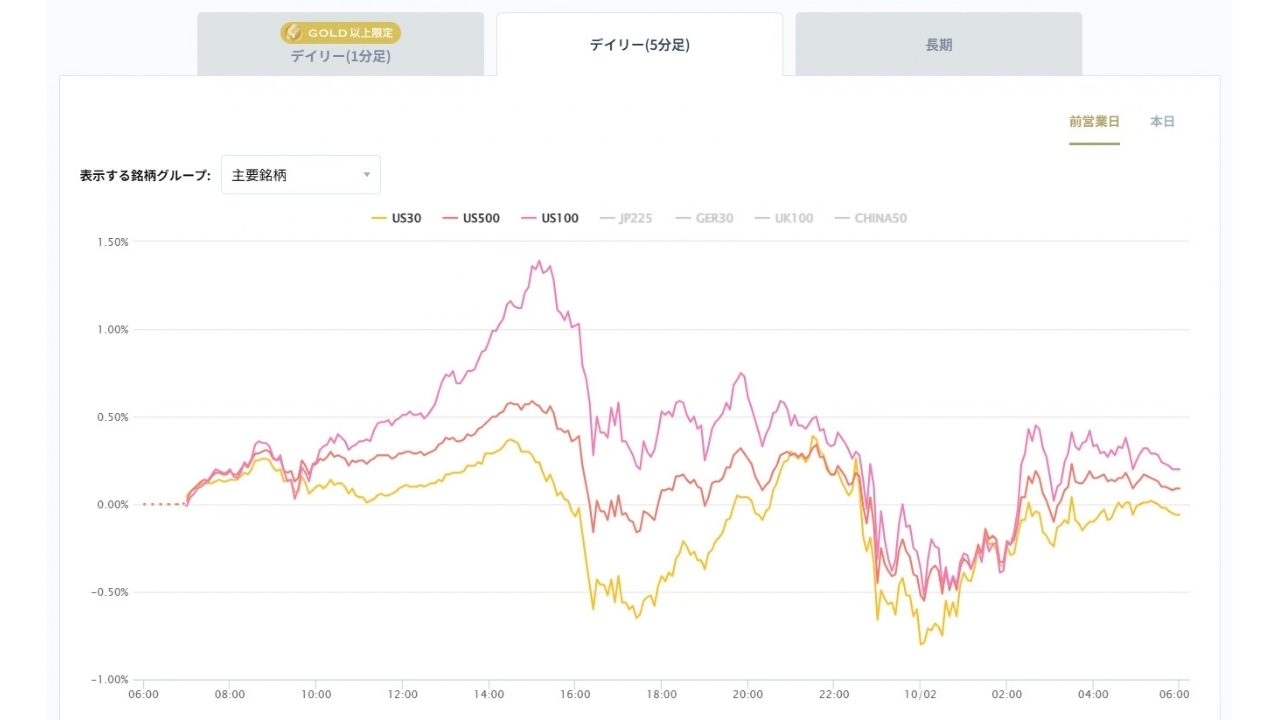Click the 表示する銘柄グループ label
This screenshot has width=1280, height=720.
pos(145,175)
